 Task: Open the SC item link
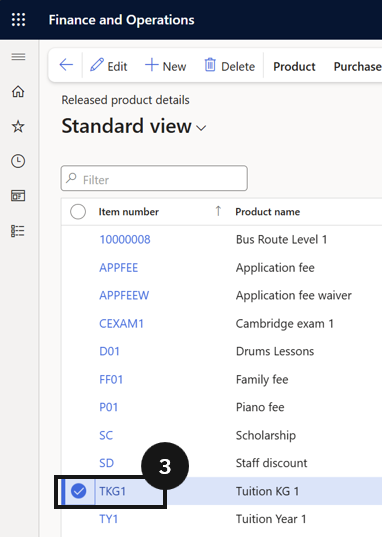pyautogui.click(x=106, y=435)
